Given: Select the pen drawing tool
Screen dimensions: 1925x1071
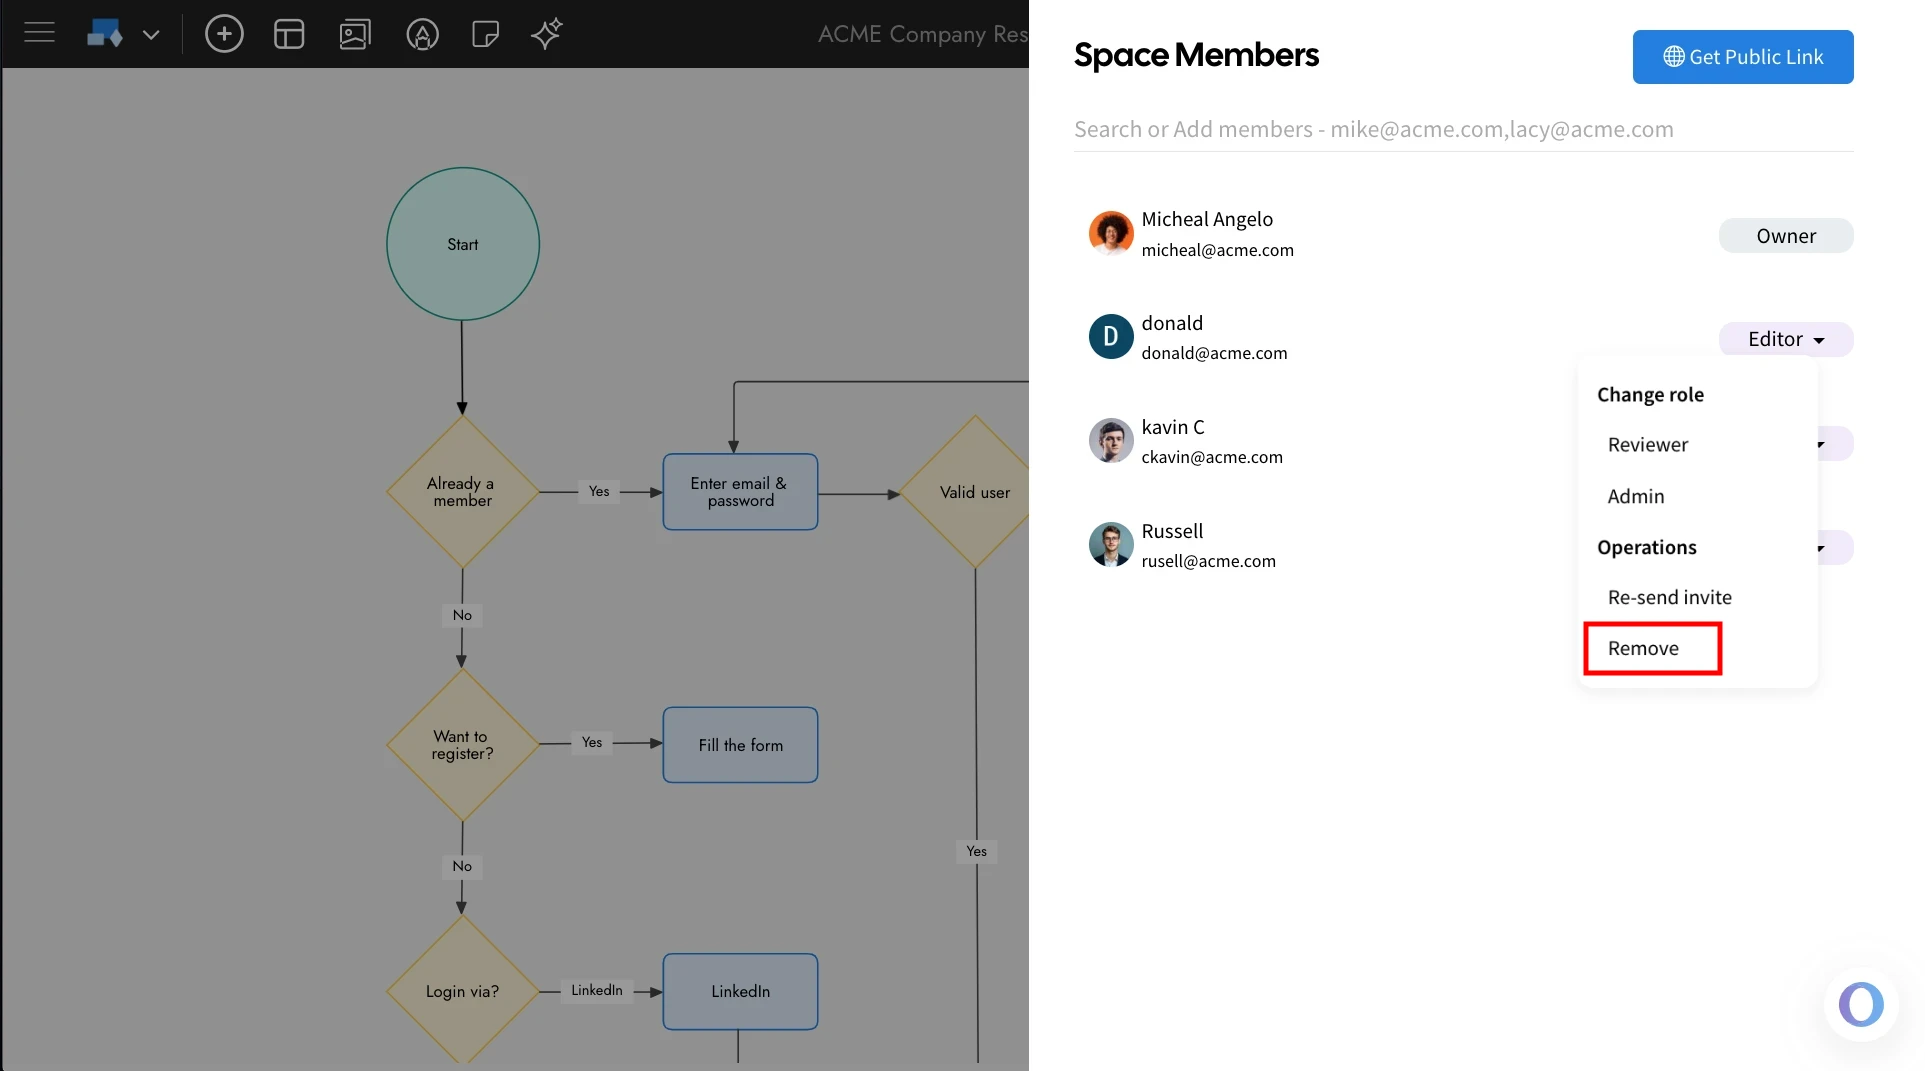Looking at the screenshot, I should [423, 34].
